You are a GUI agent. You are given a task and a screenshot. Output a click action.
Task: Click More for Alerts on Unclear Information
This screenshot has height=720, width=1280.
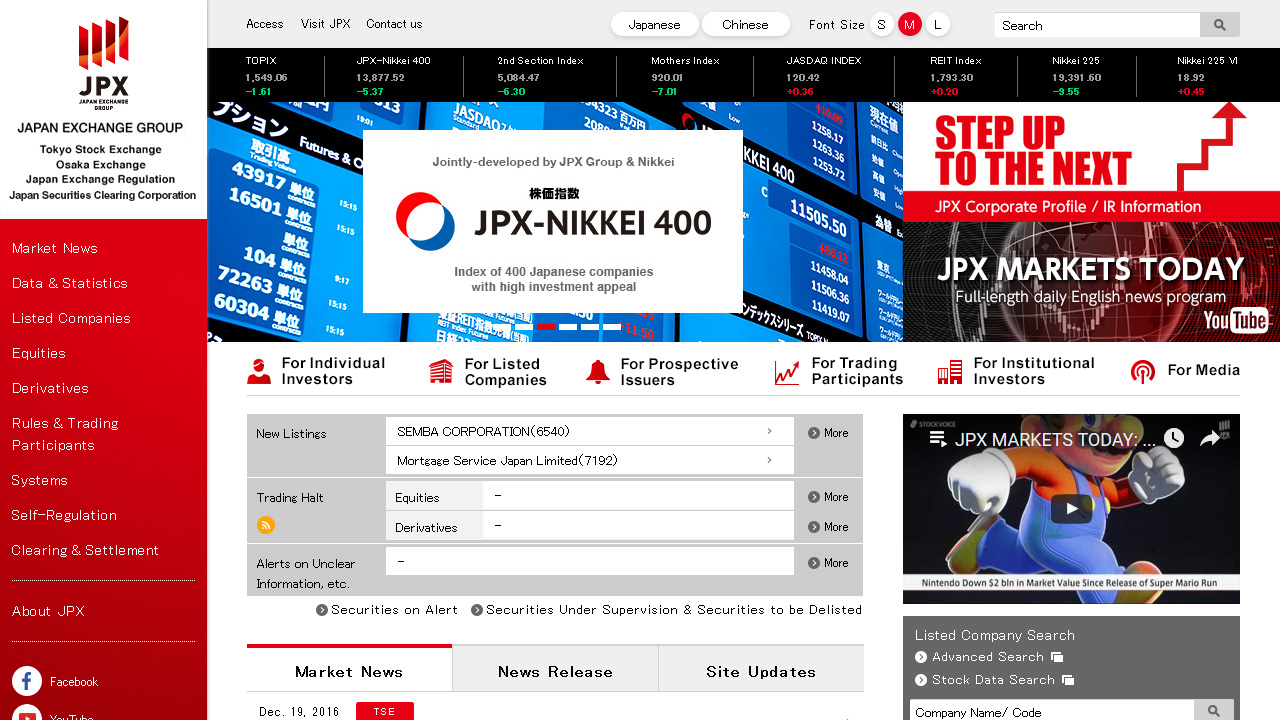828,563
